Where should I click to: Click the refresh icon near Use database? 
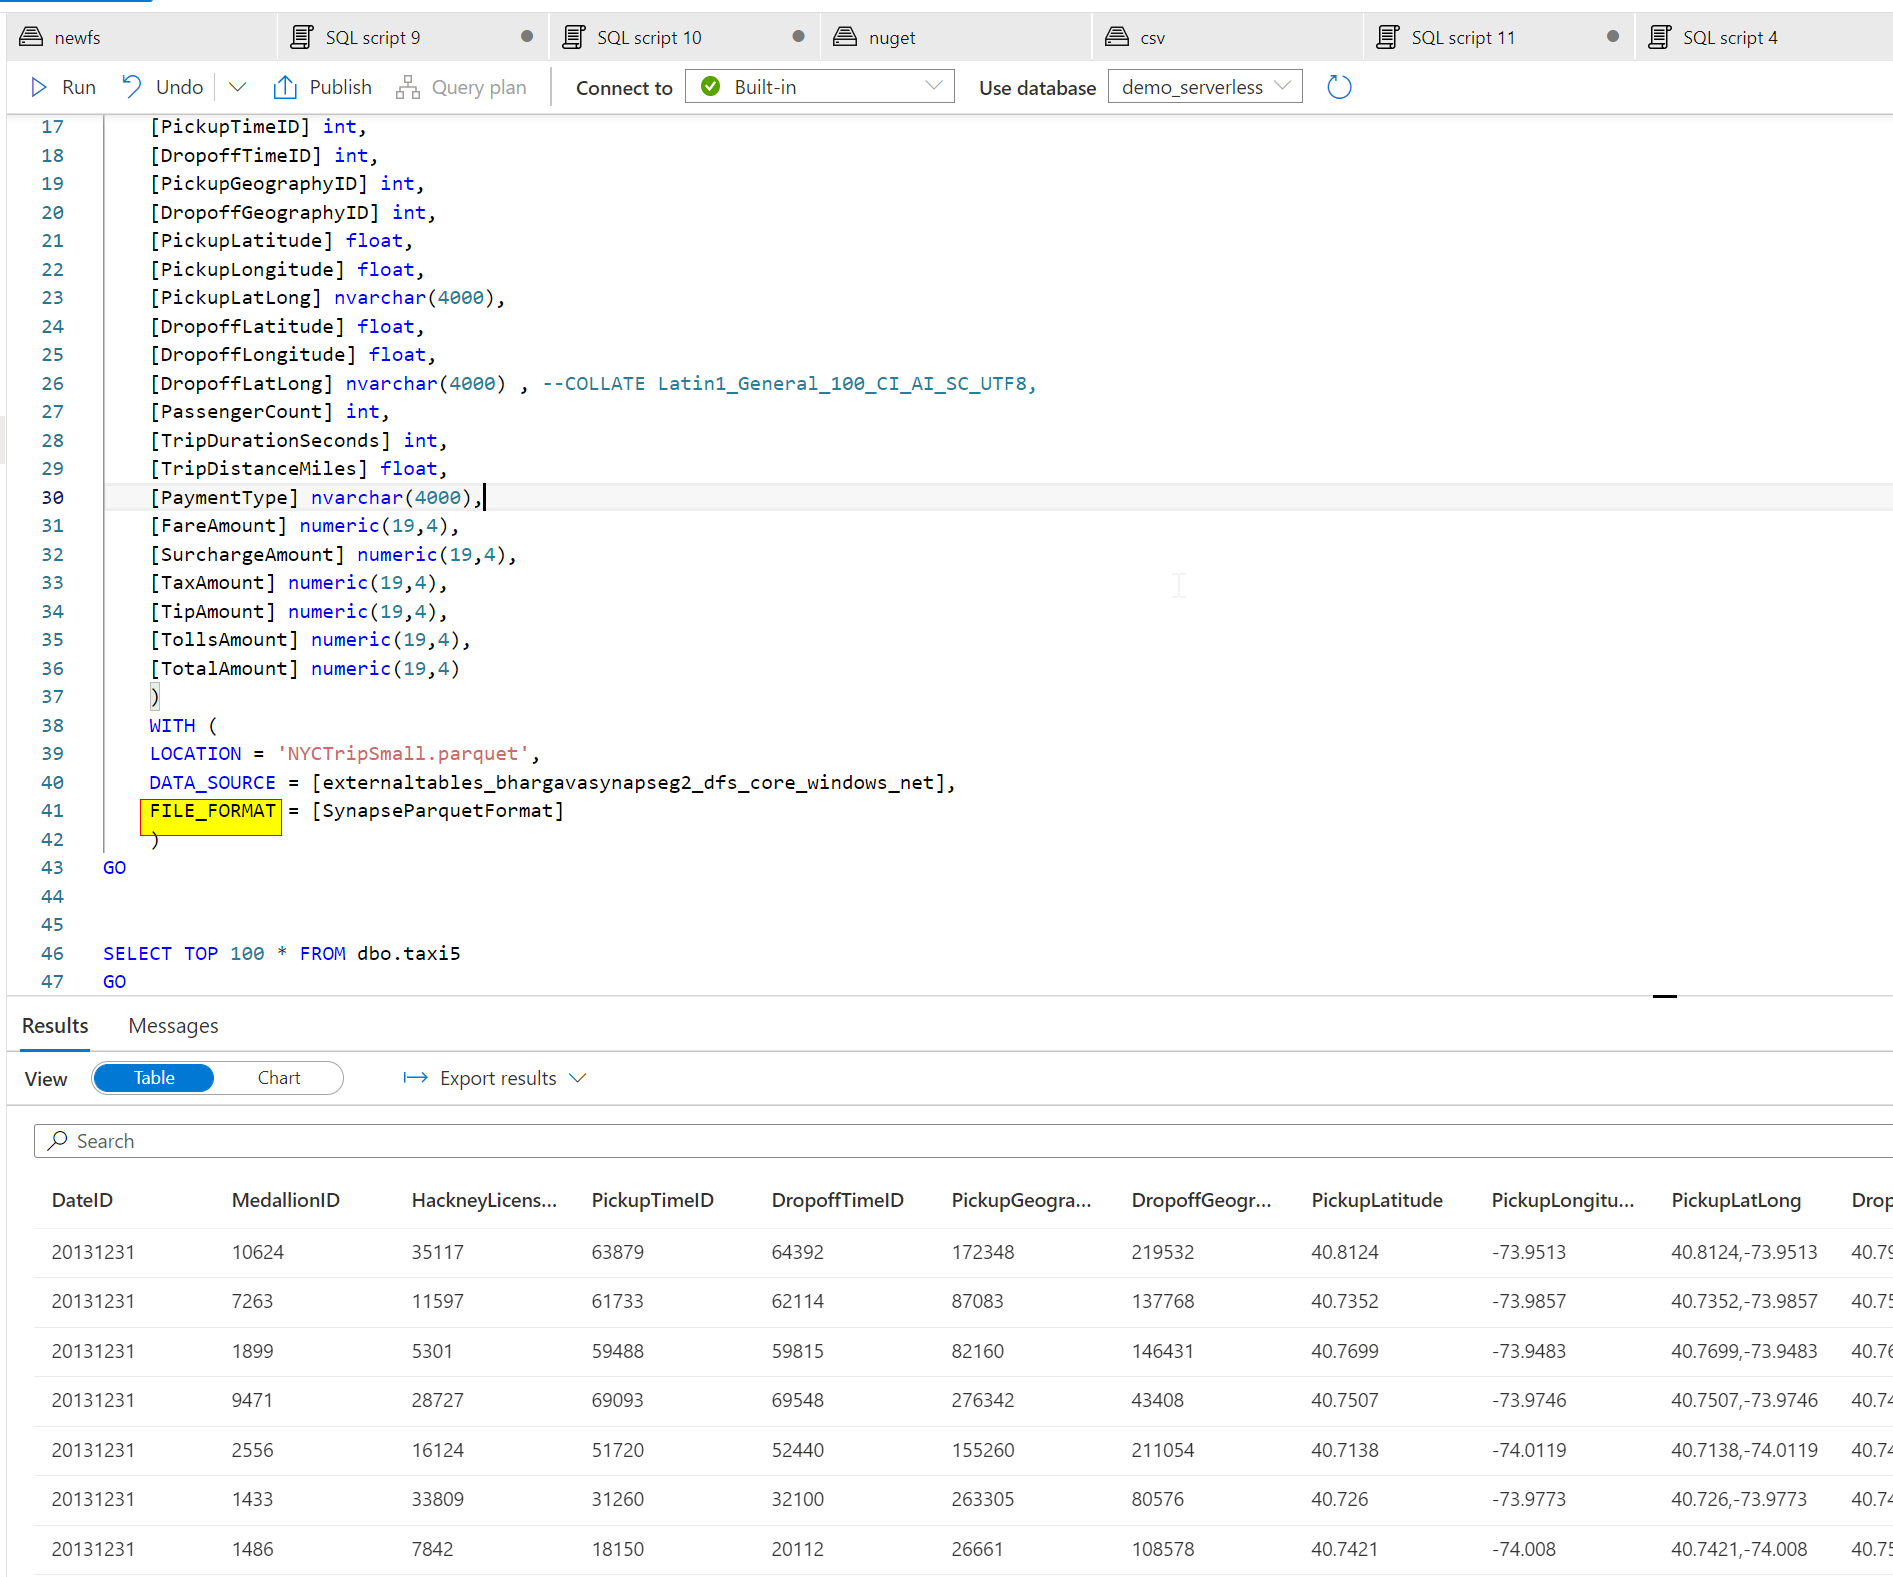[x=1339, y=86]
